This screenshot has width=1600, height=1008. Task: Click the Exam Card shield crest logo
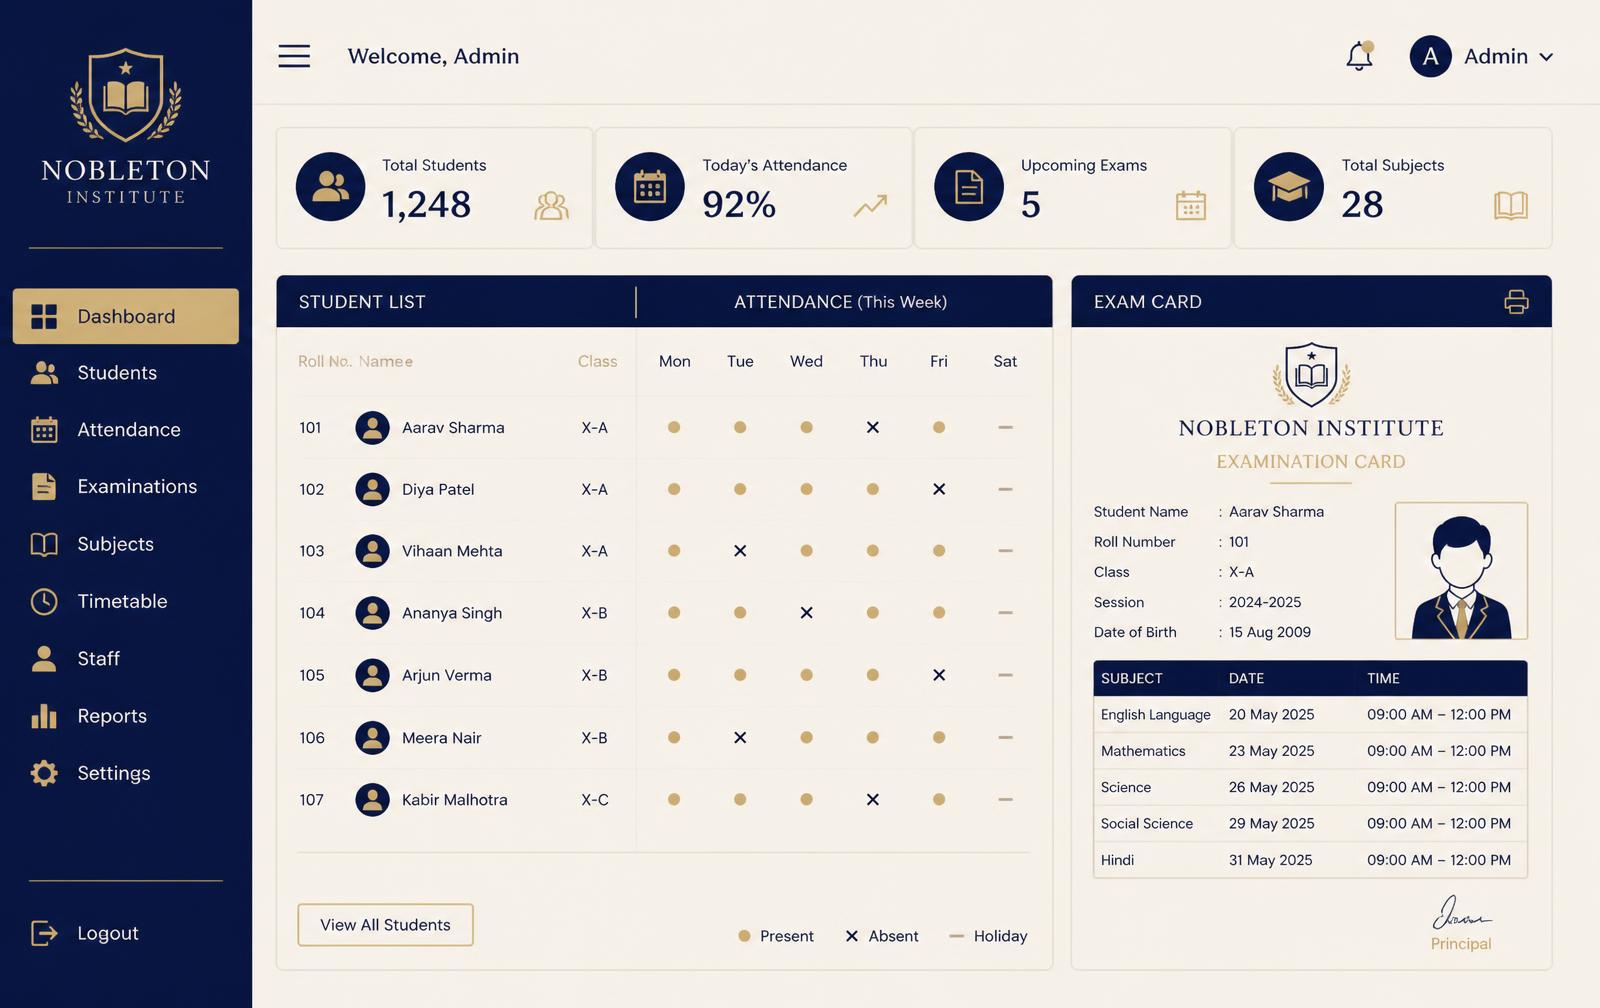click(1311, 375)
